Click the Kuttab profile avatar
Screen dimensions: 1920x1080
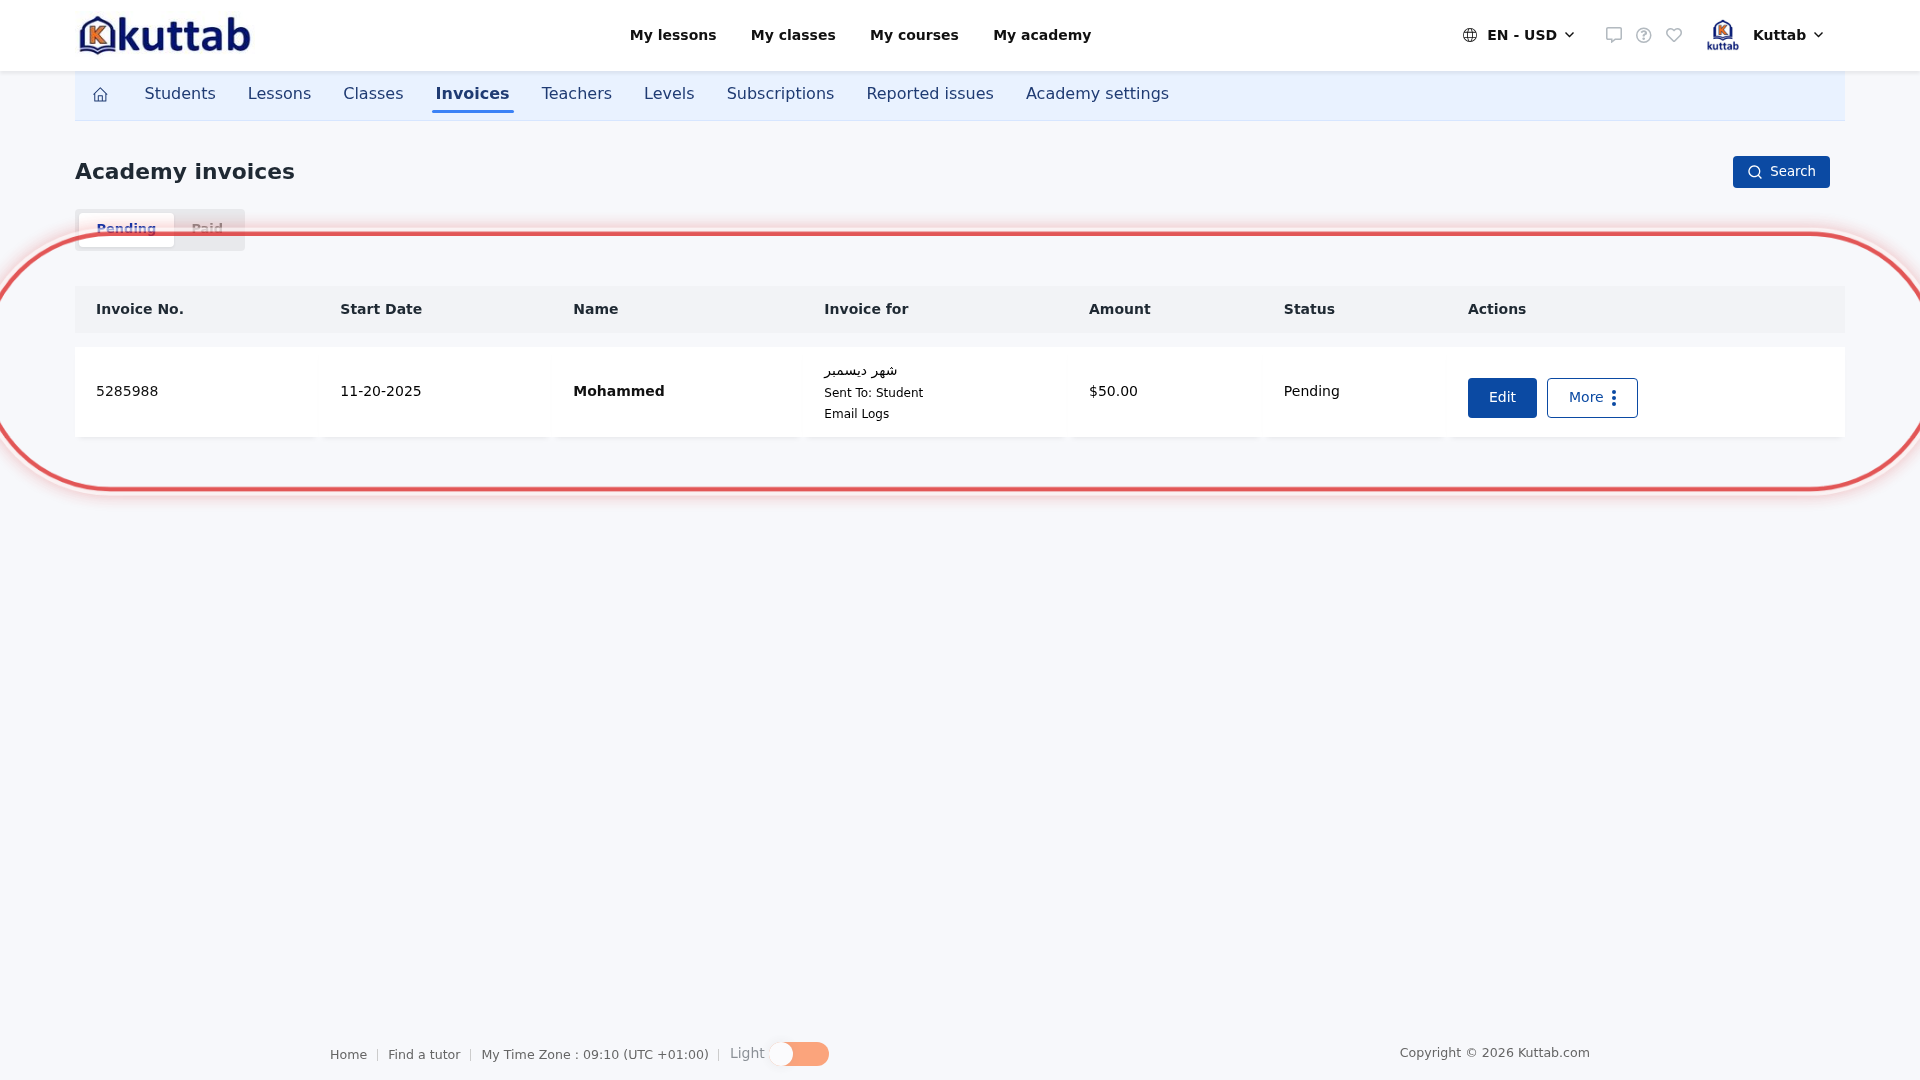tap(1722, 35)
